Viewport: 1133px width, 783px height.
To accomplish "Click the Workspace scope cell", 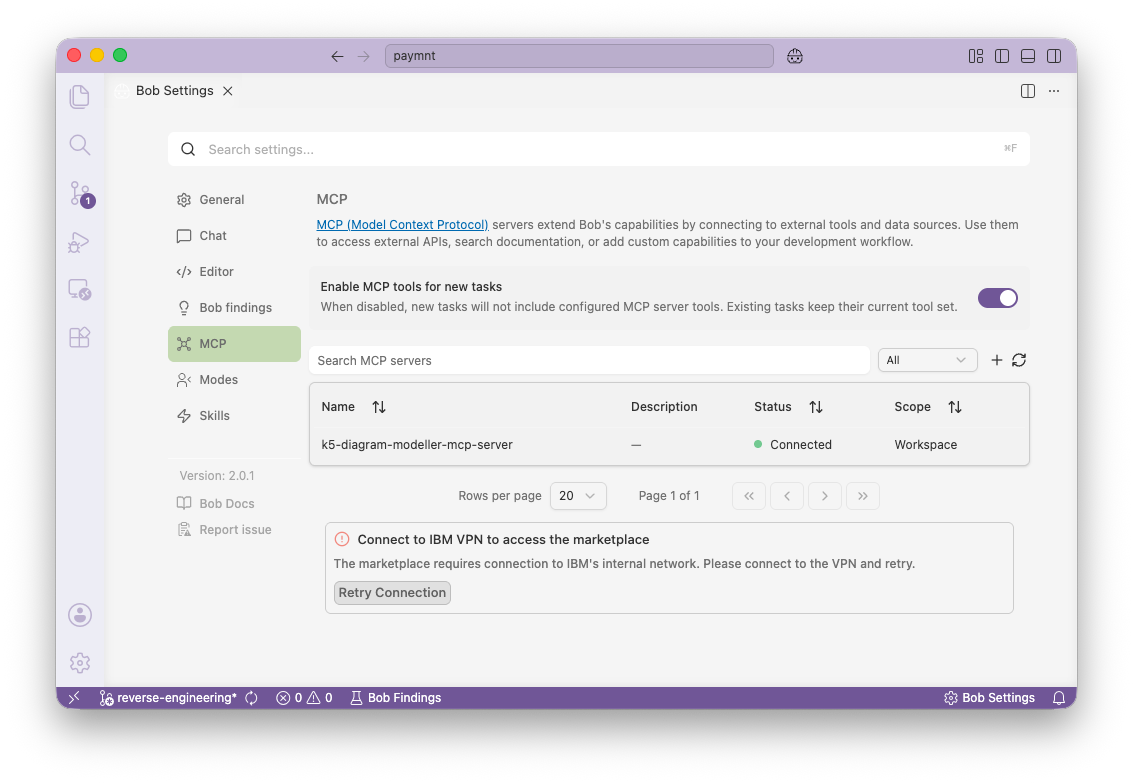I will click(x=926, y=445).
